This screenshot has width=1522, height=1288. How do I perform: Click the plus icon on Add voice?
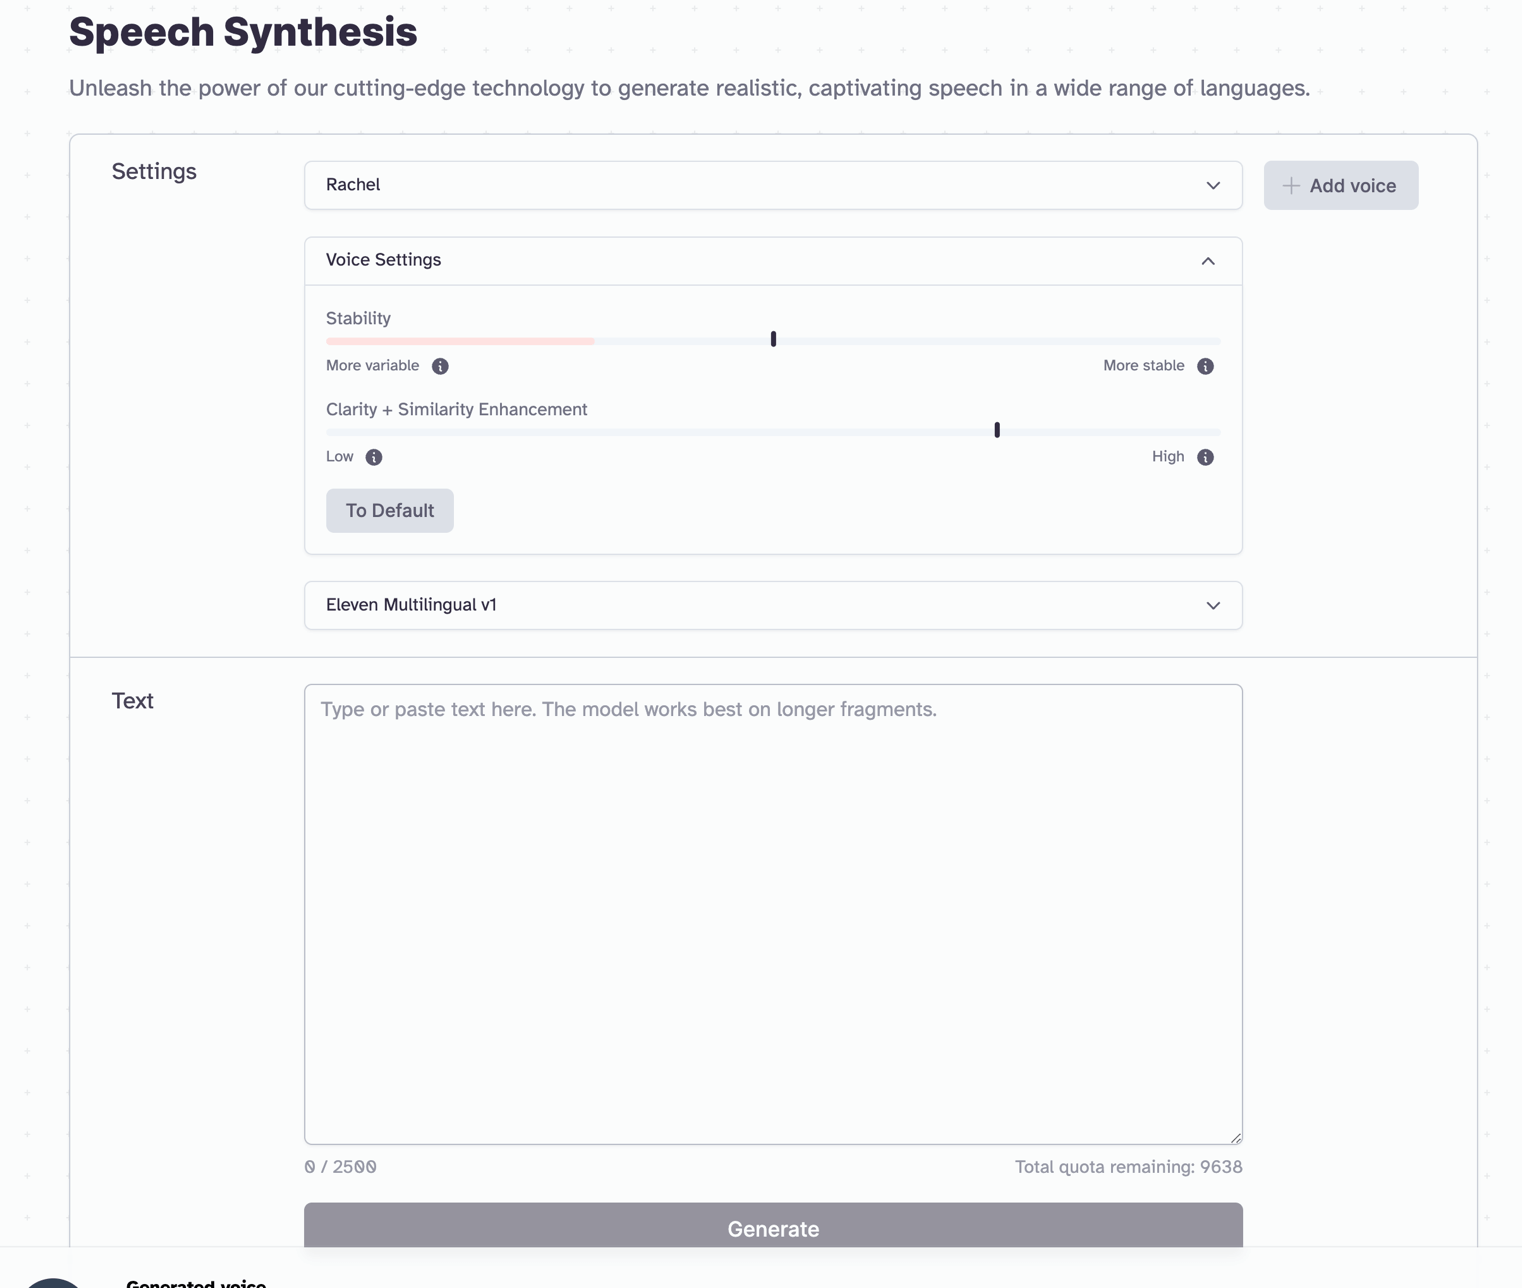(1291, 186)
